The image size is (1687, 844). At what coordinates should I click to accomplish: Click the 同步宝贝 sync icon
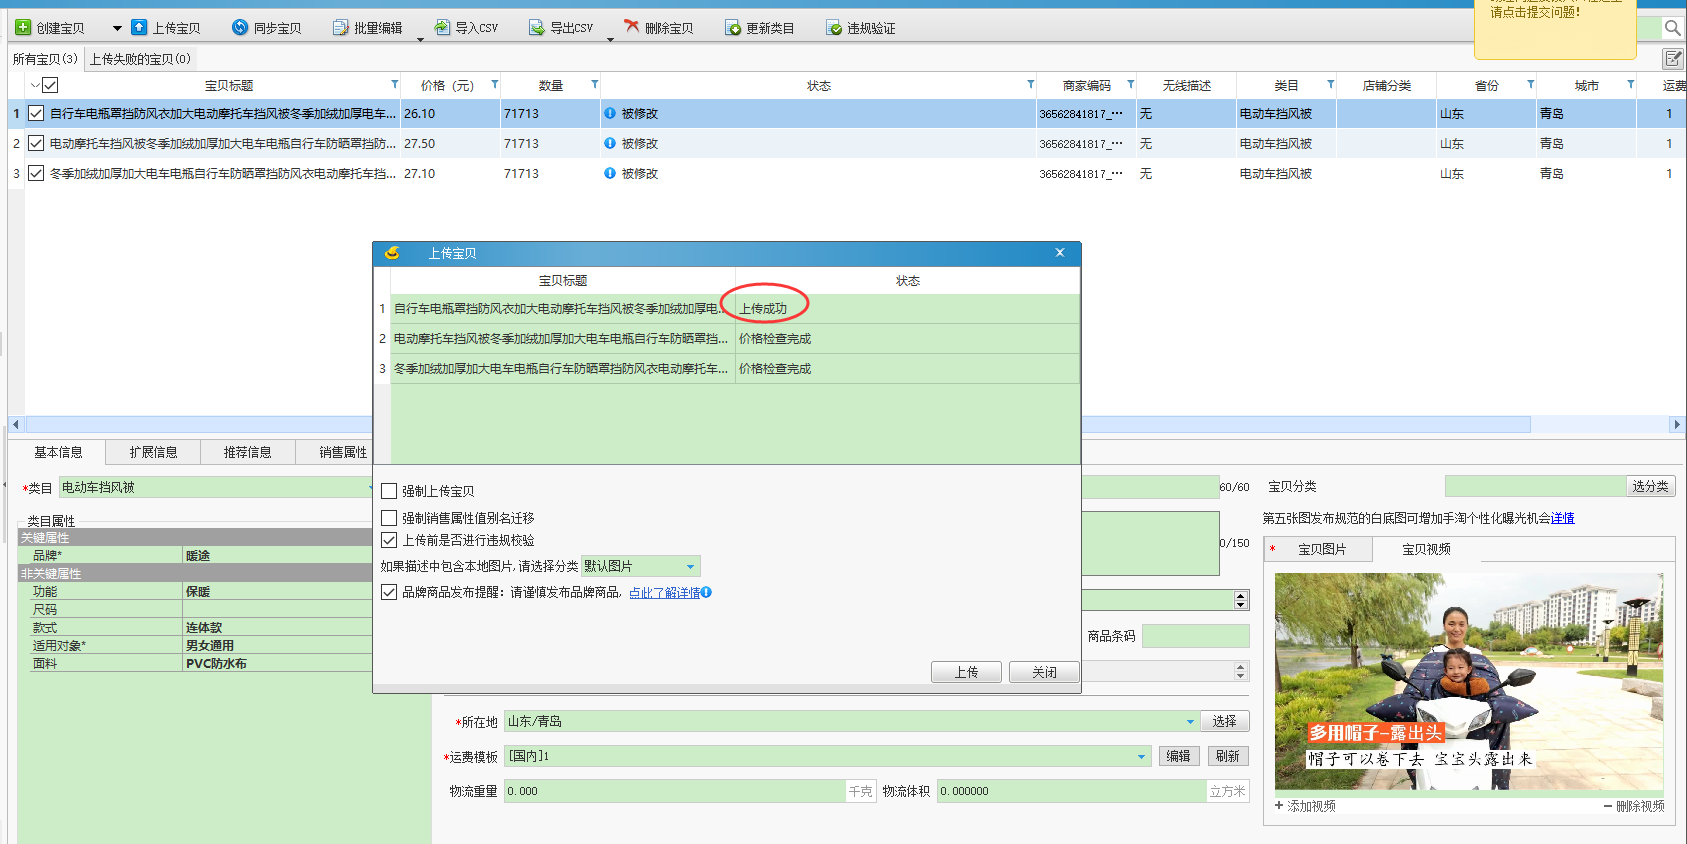pos(240,28)
